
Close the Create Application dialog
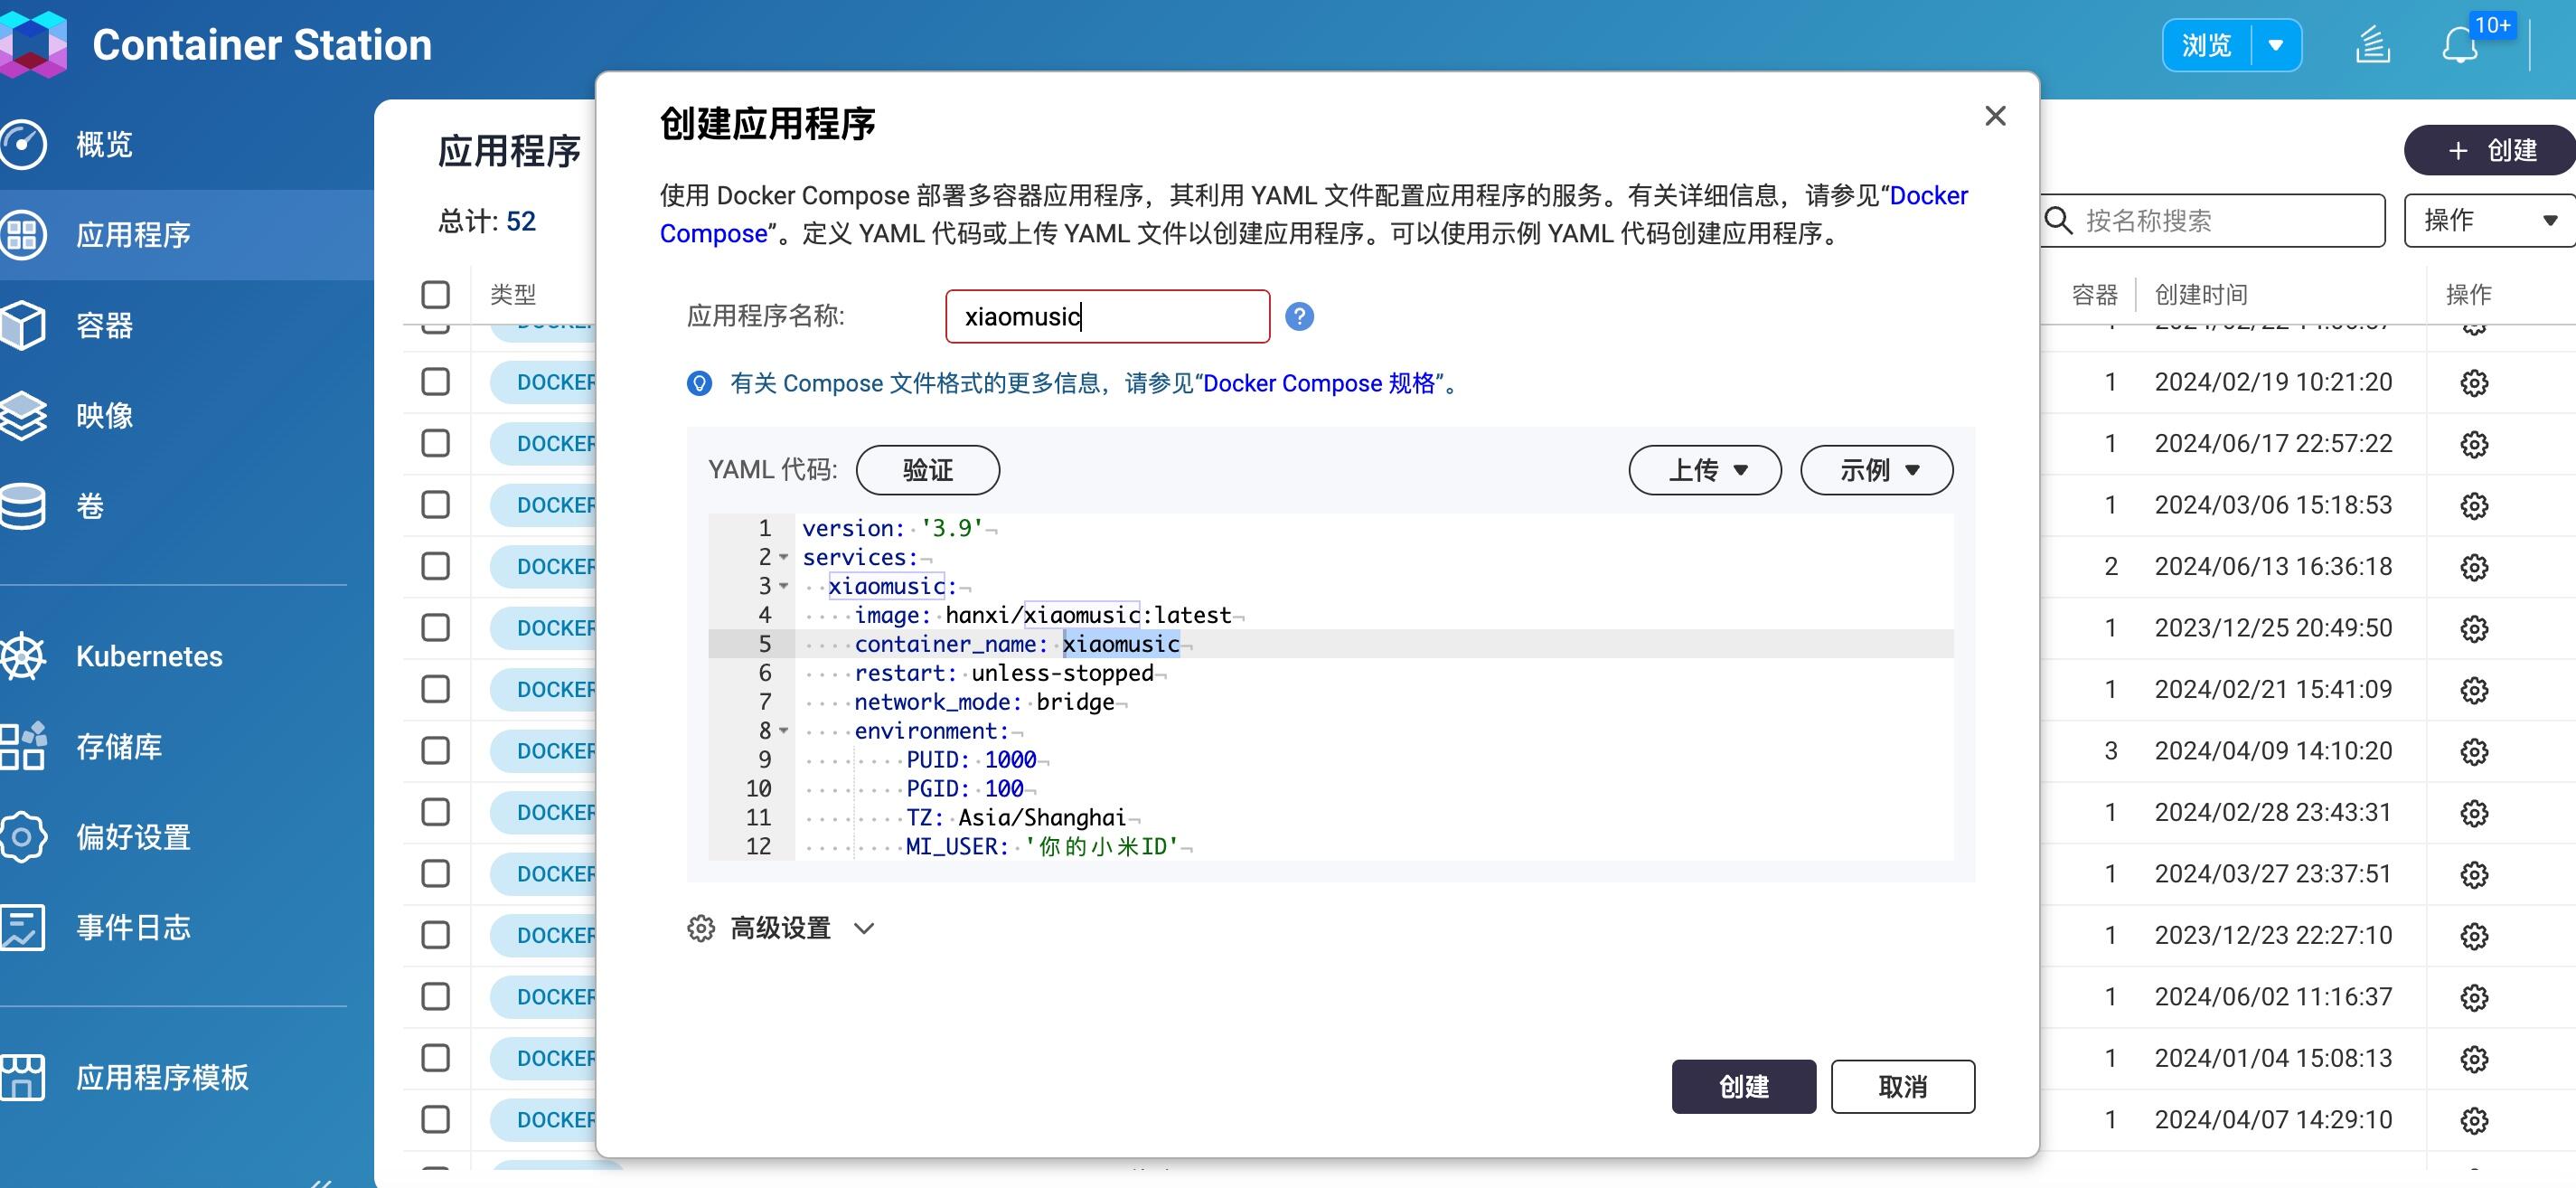click(1995, 116)
